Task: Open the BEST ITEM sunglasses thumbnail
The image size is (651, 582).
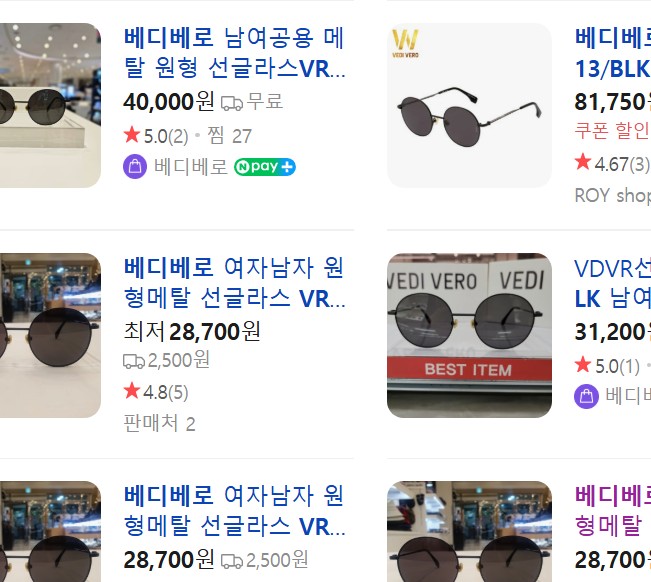Action: [469, 335]
